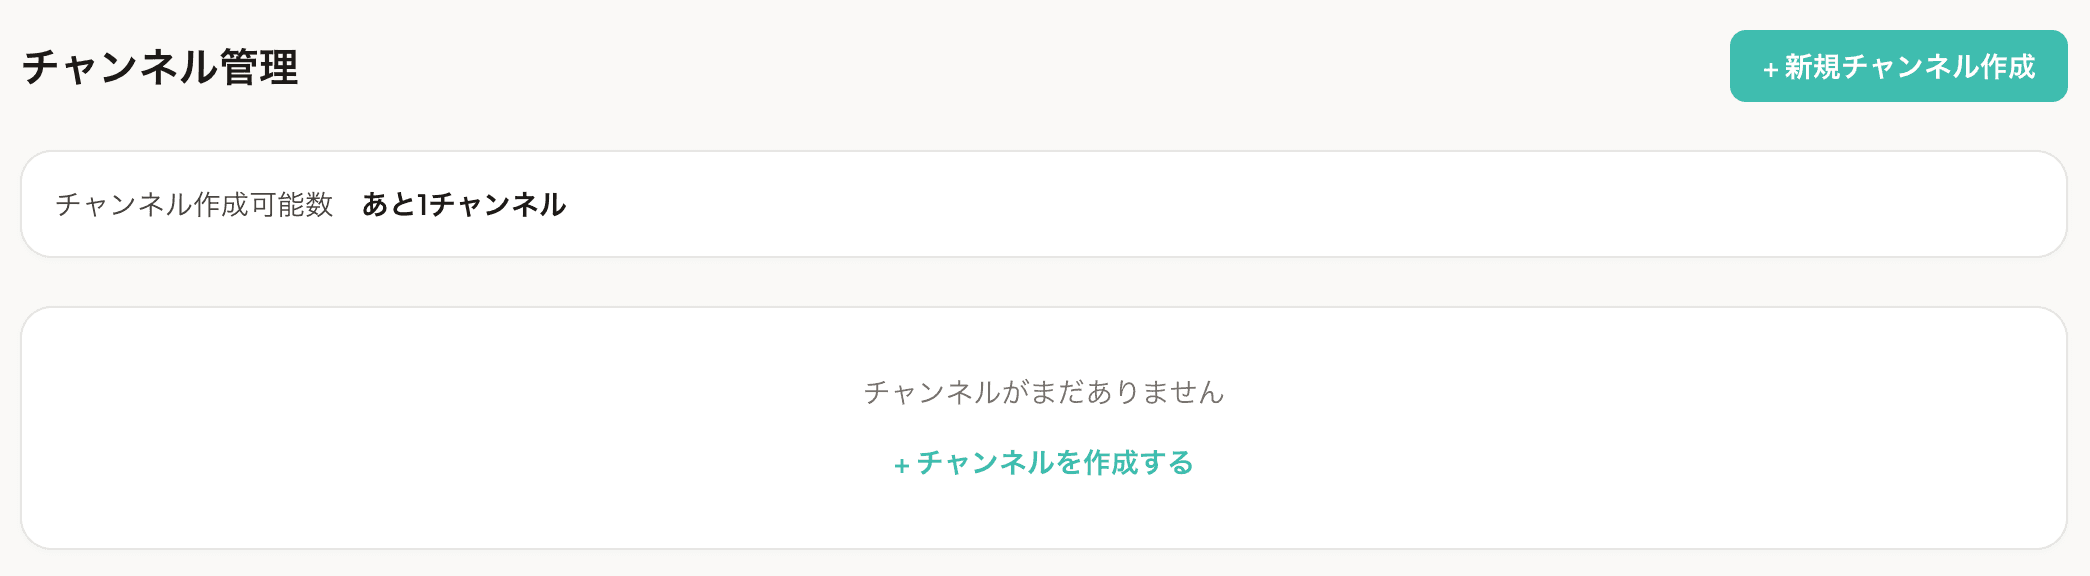Screen dimensions: 2090x576
Task: Click the creatable channel count label text
Action: point(194,204)
